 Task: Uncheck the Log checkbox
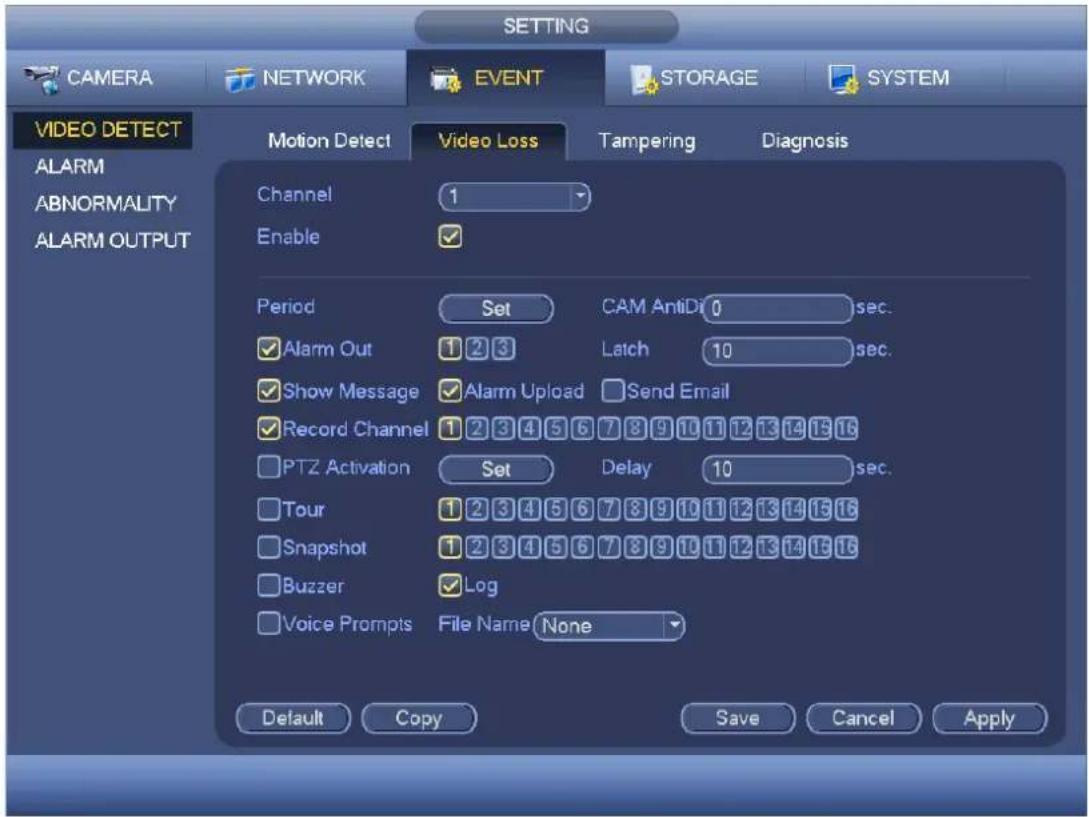[x=450, y=586]
